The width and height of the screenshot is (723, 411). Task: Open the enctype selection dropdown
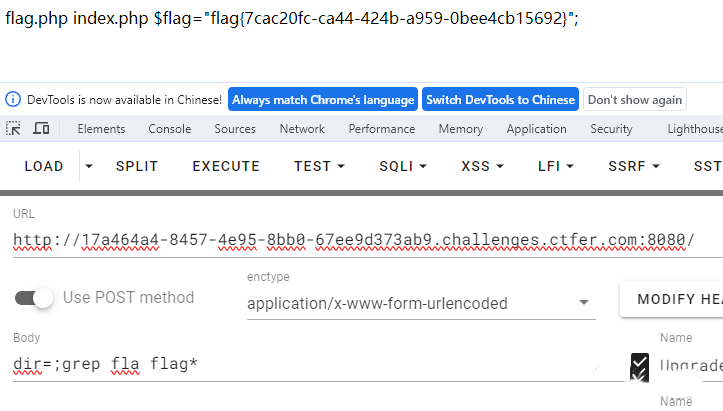point(421,303)
